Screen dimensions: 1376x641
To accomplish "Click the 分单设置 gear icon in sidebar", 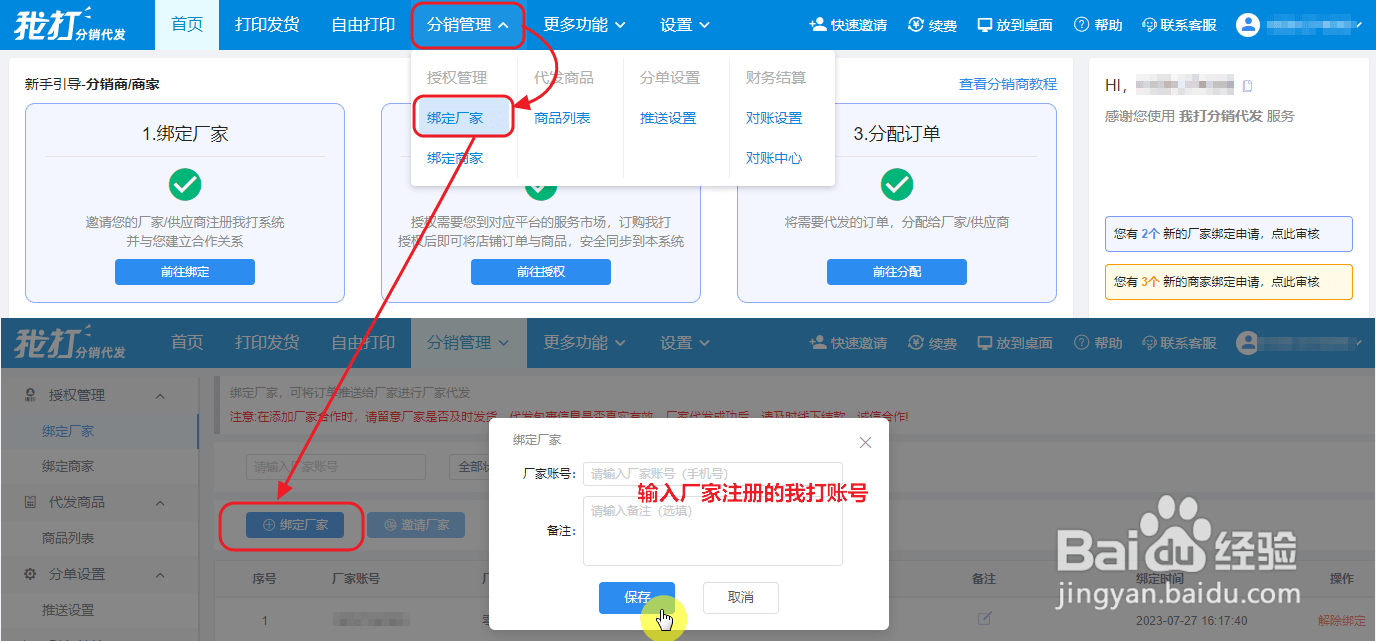I will pos(30,574).
